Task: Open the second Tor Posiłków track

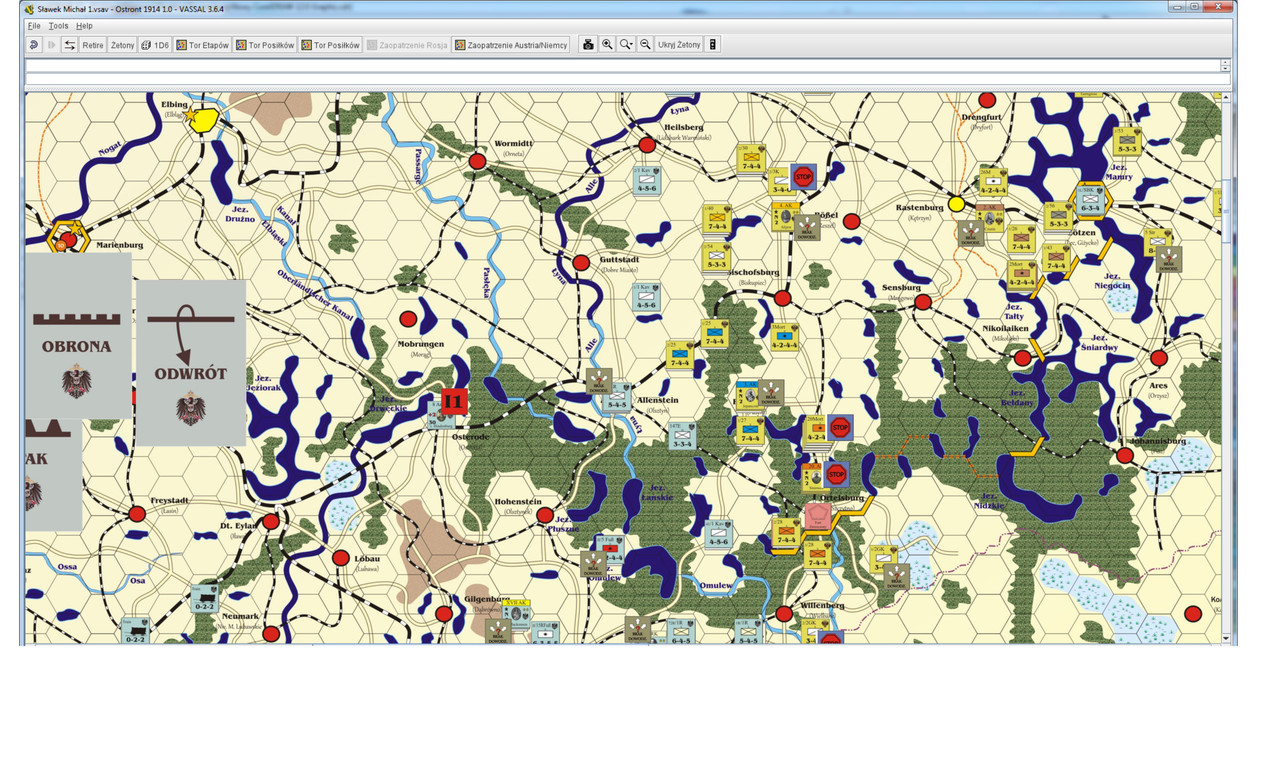Action: (x=330, y=45)
